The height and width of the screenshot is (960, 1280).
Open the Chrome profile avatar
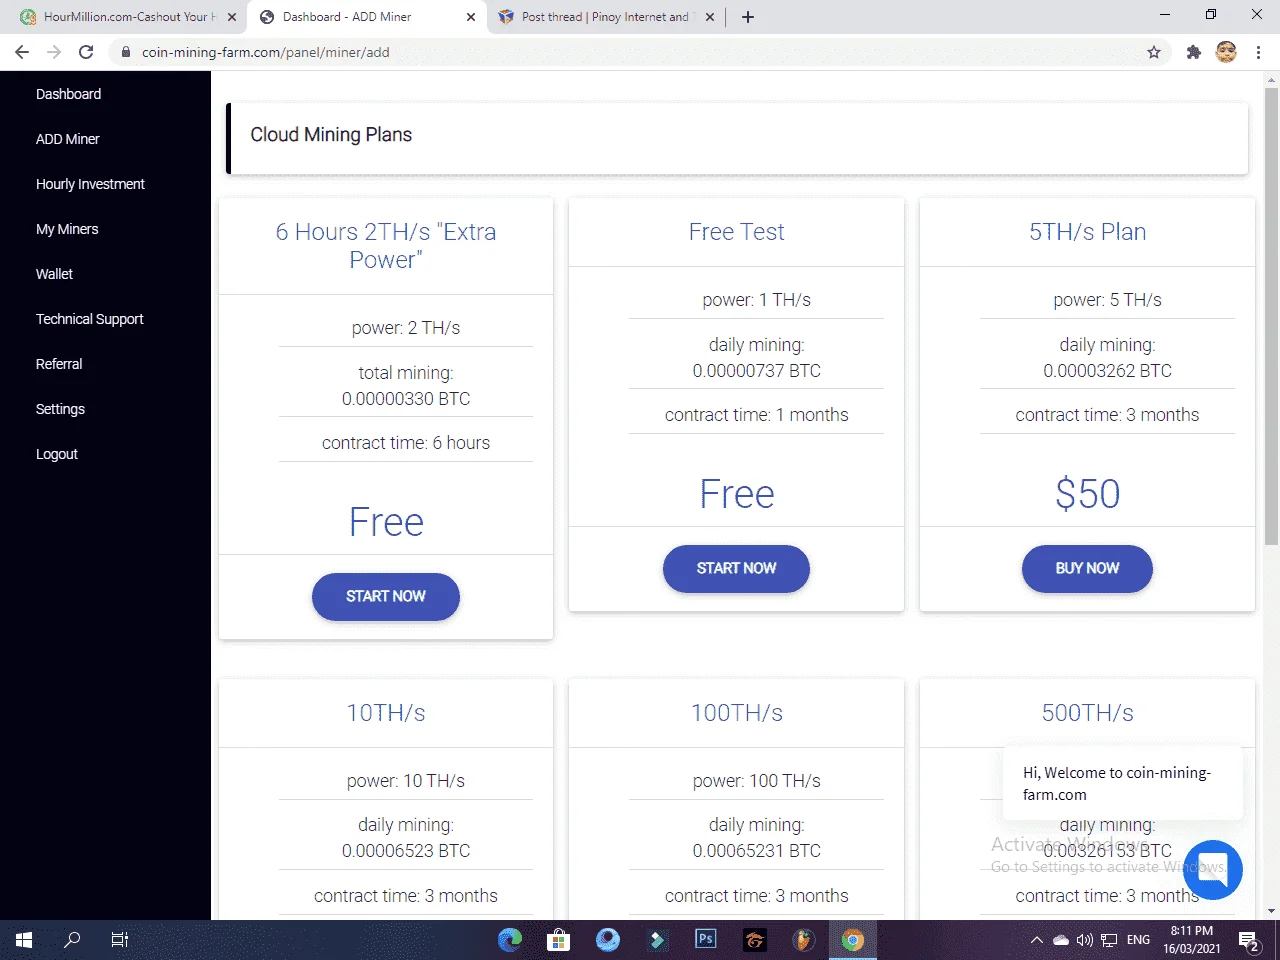pos(1226,52)
